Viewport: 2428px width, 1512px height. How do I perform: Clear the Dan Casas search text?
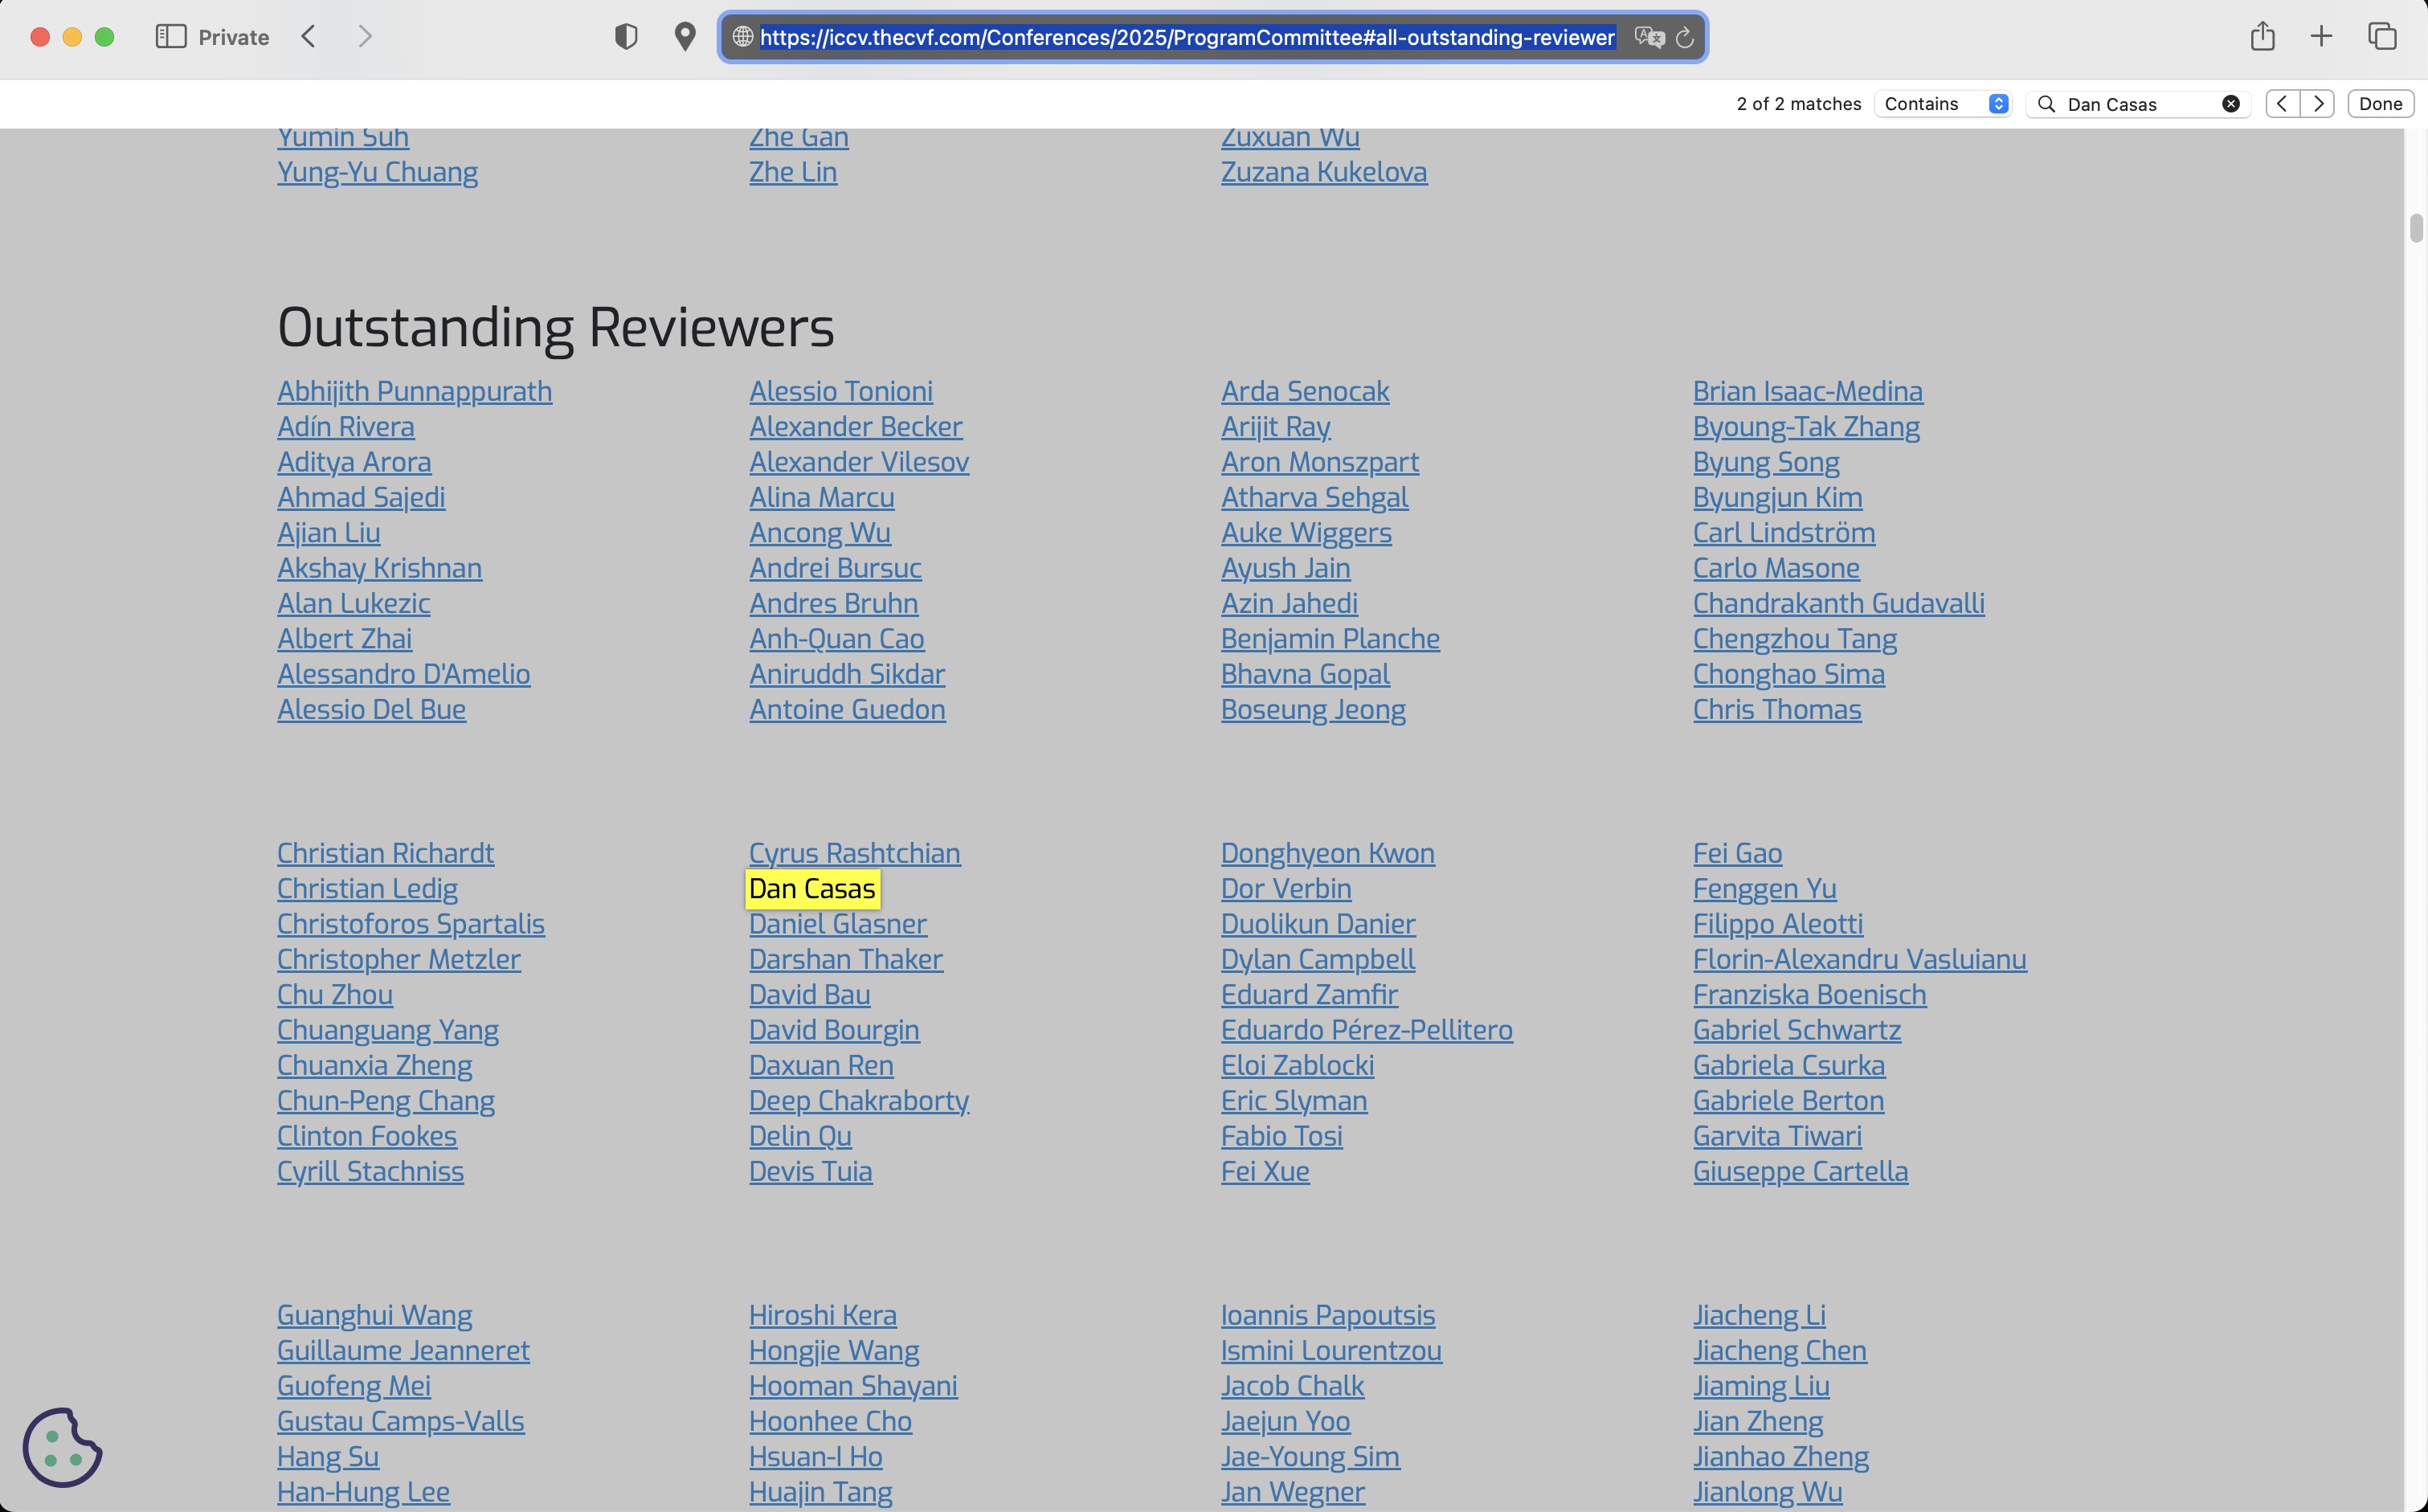point(2231,104)
